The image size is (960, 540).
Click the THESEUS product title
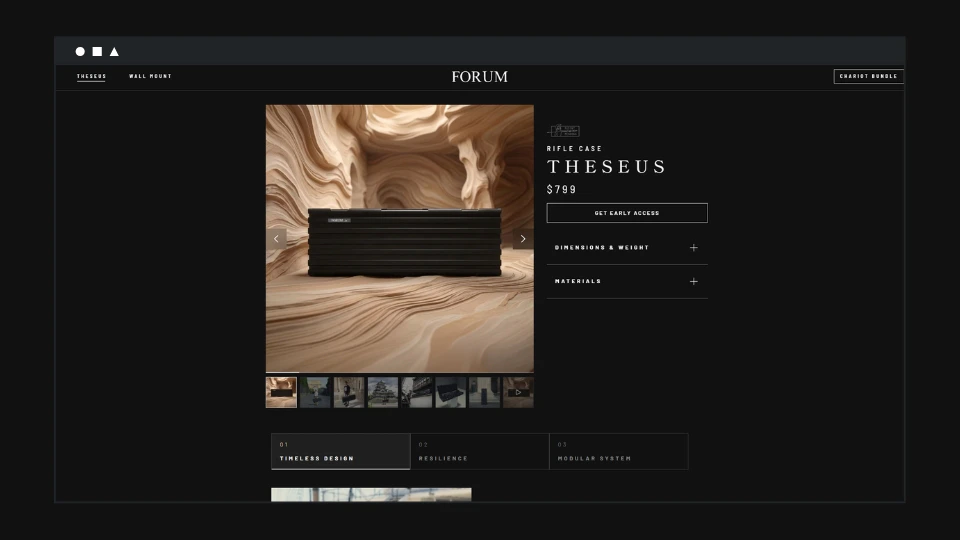pos(606,167)
